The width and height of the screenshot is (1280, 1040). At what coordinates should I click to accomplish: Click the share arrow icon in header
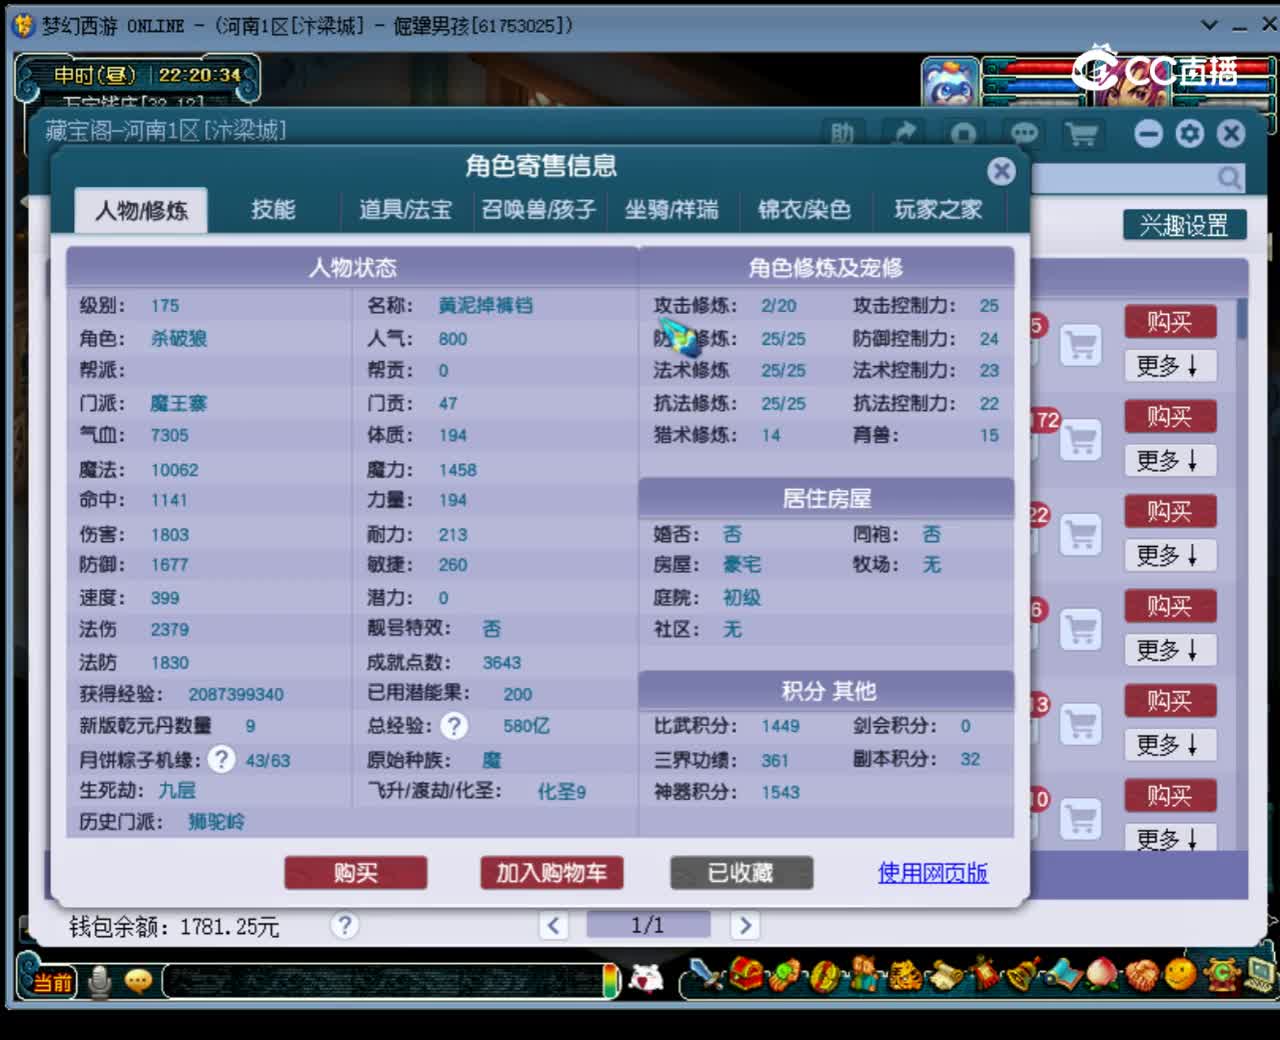tap(904, 134)
